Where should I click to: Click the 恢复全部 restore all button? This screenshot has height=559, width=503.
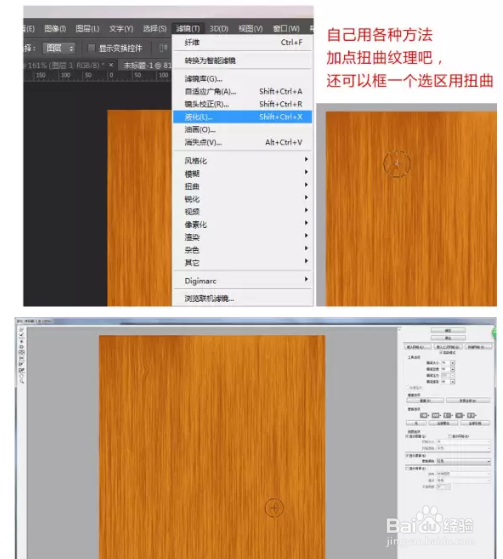468,400
